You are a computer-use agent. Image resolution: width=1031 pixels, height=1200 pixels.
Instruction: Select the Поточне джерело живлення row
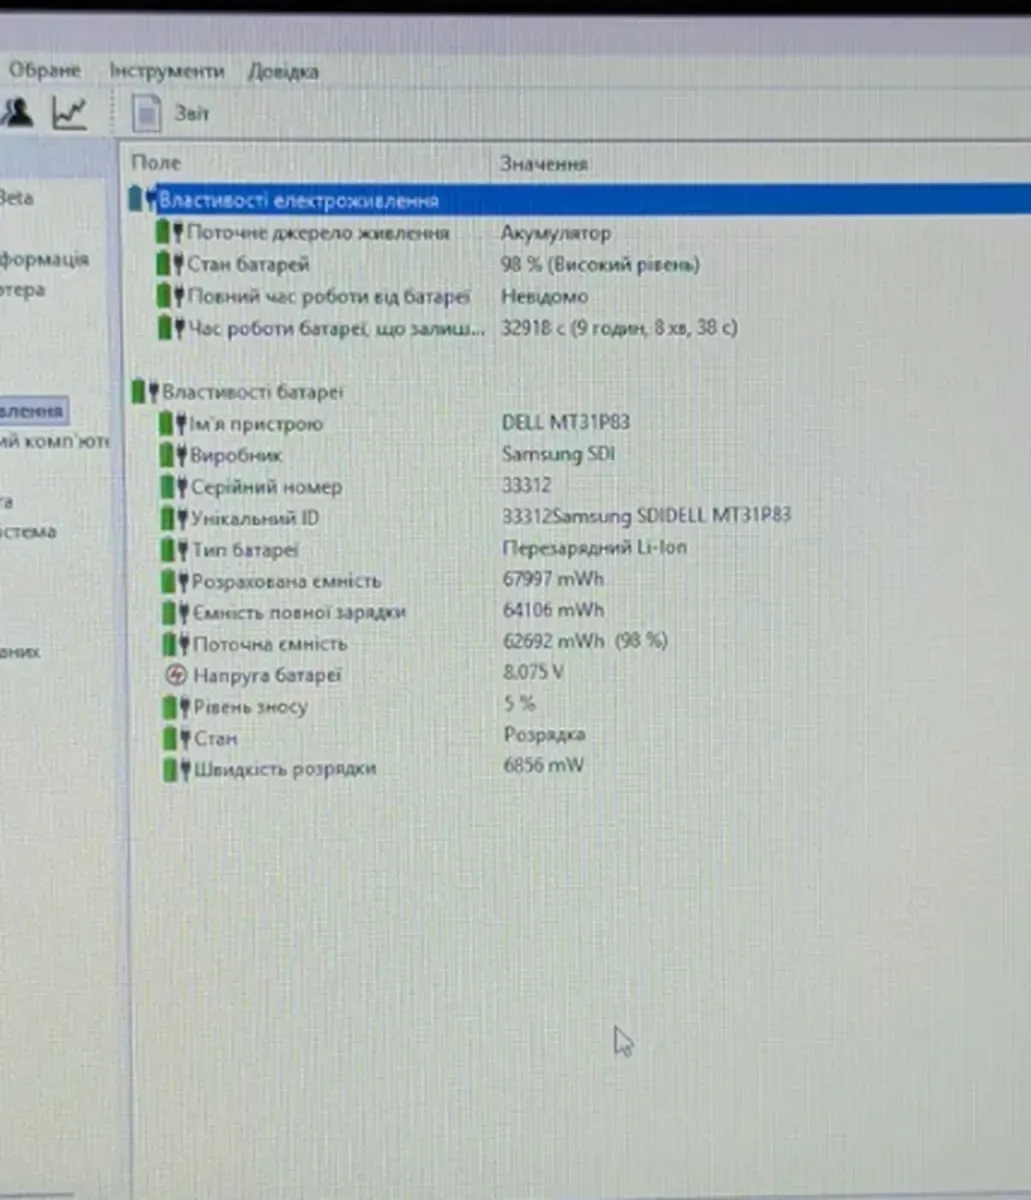pyautogui.click(x=317, y=233)
